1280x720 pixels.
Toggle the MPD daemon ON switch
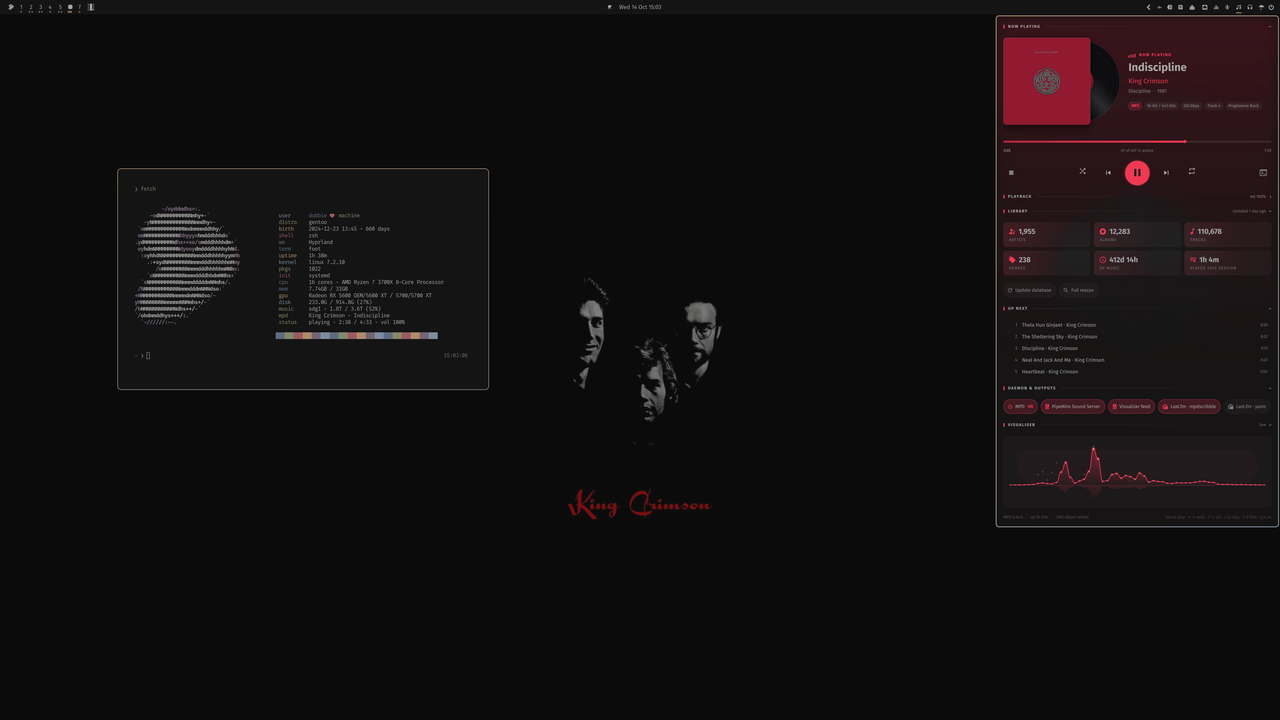coord(1021,406)
